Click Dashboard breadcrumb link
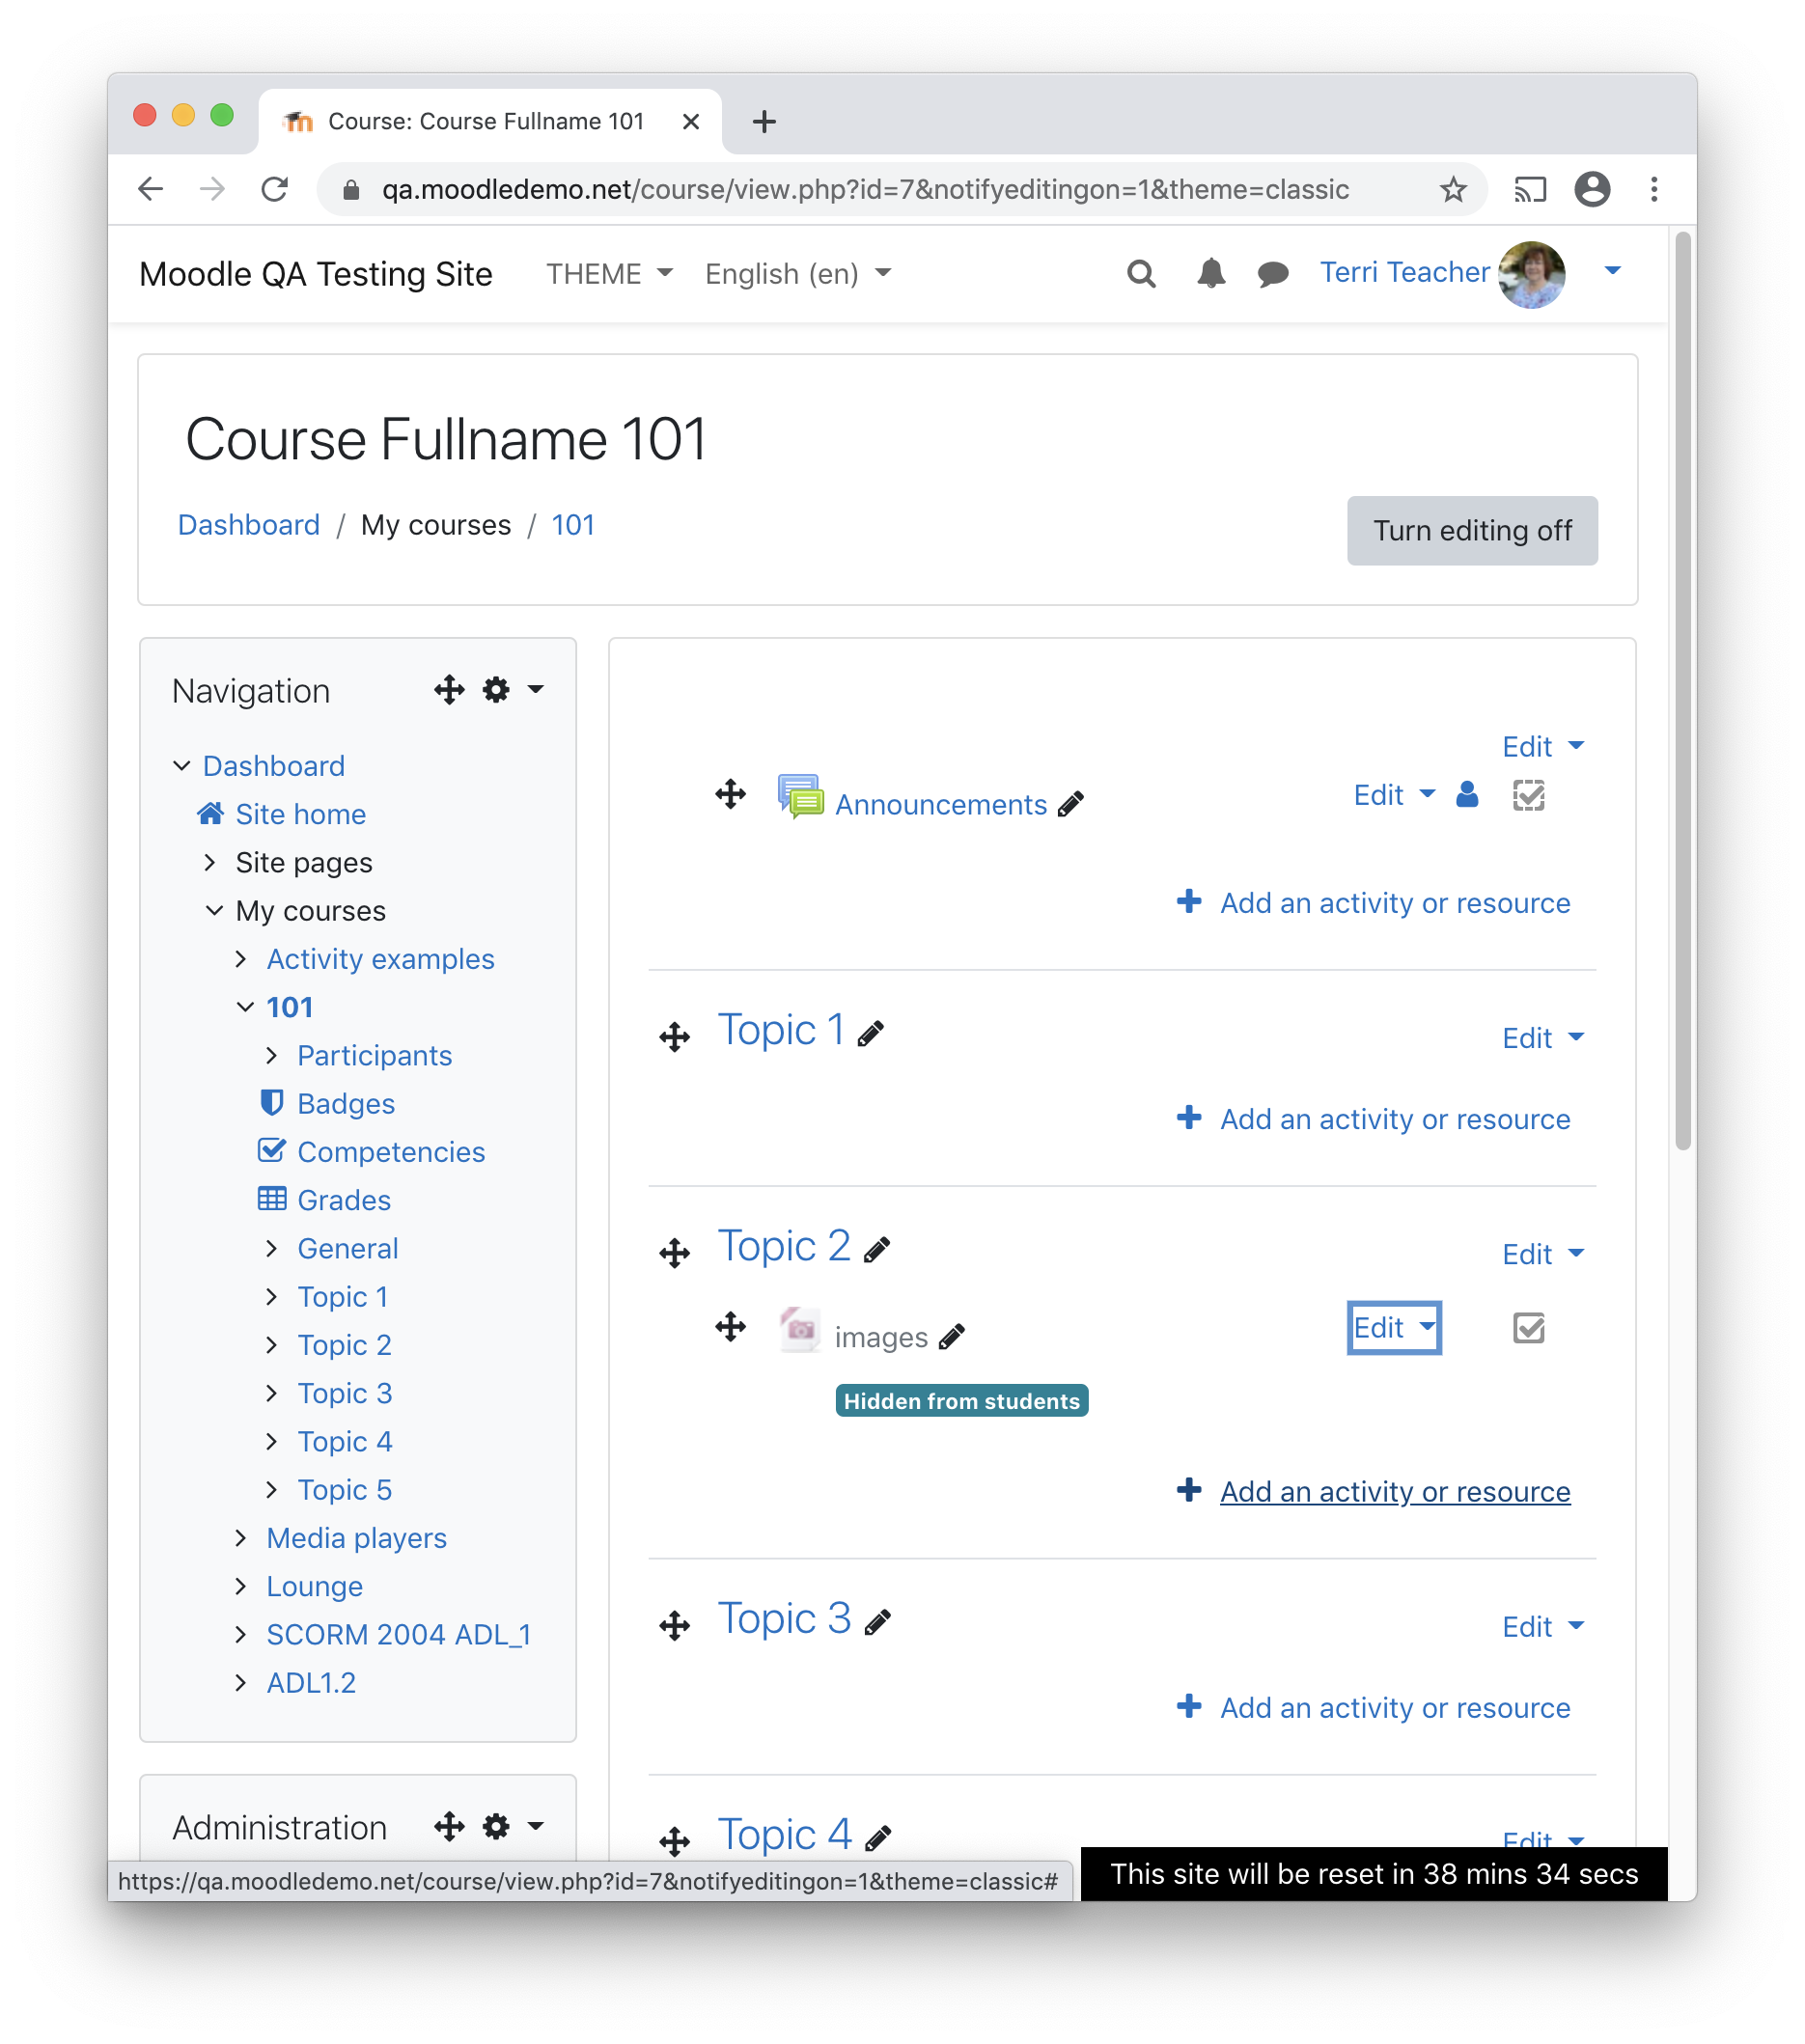Viewport: 1805px width, 2044px height. [249, 525]
